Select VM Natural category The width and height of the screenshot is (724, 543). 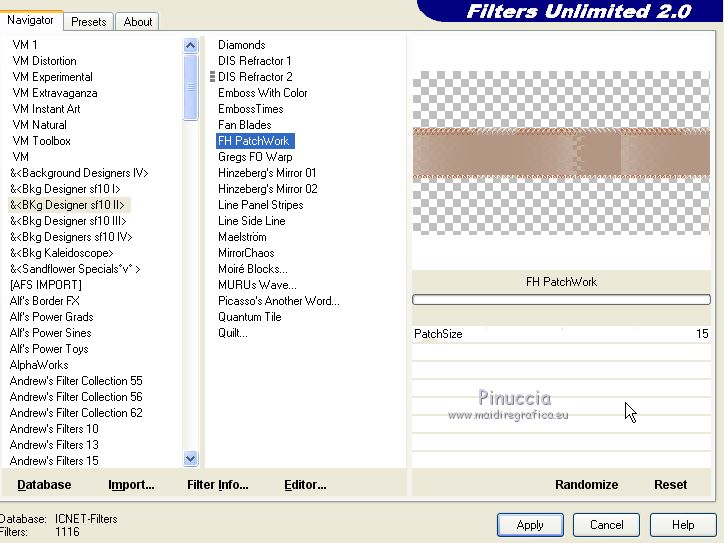[x=39, y=125]
